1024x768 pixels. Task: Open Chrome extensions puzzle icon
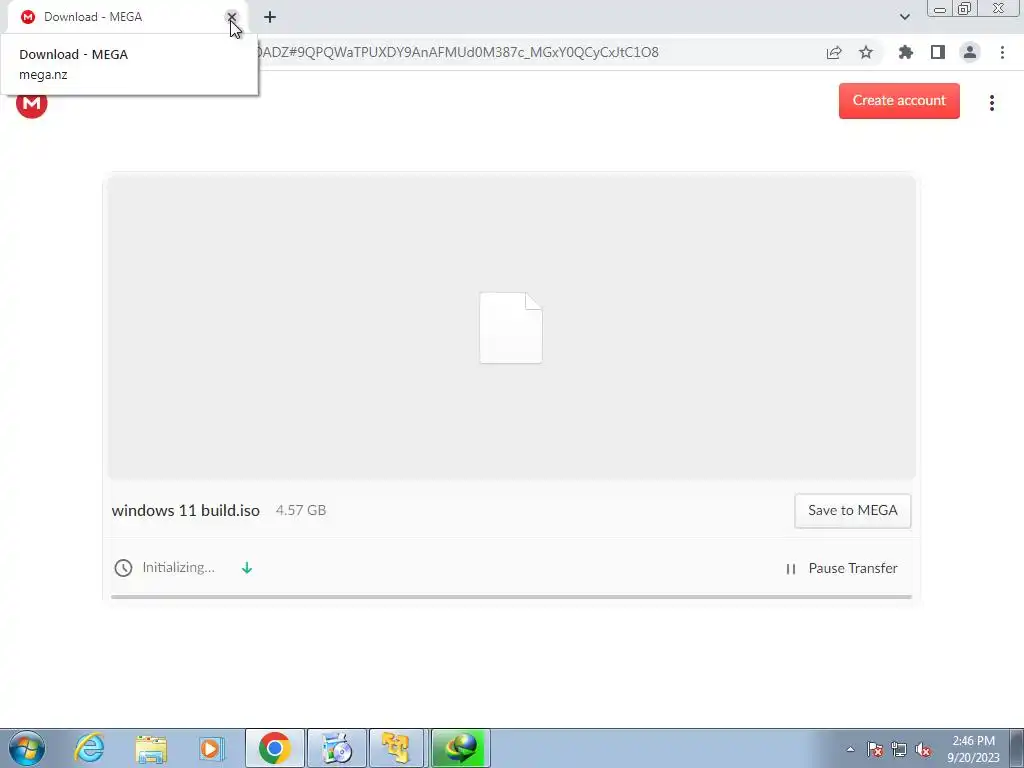click(x=905, y=52)
